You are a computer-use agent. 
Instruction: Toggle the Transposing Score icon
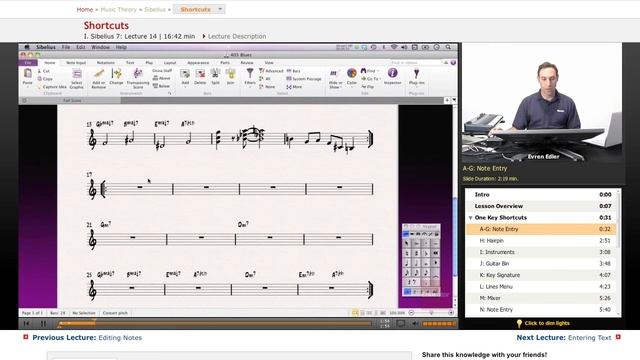138,74
